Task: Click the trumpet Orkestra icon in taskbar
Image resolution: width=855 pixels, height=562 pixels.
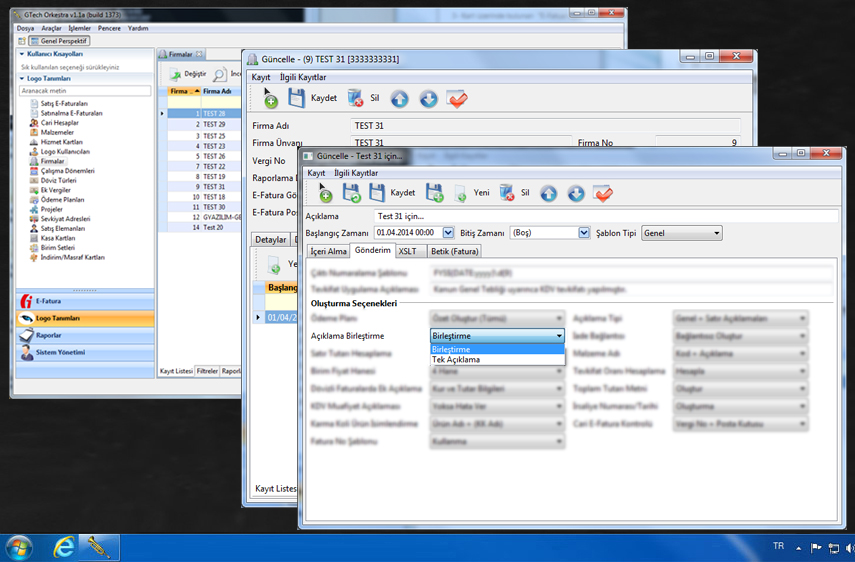Action: [x=100, y=547]
